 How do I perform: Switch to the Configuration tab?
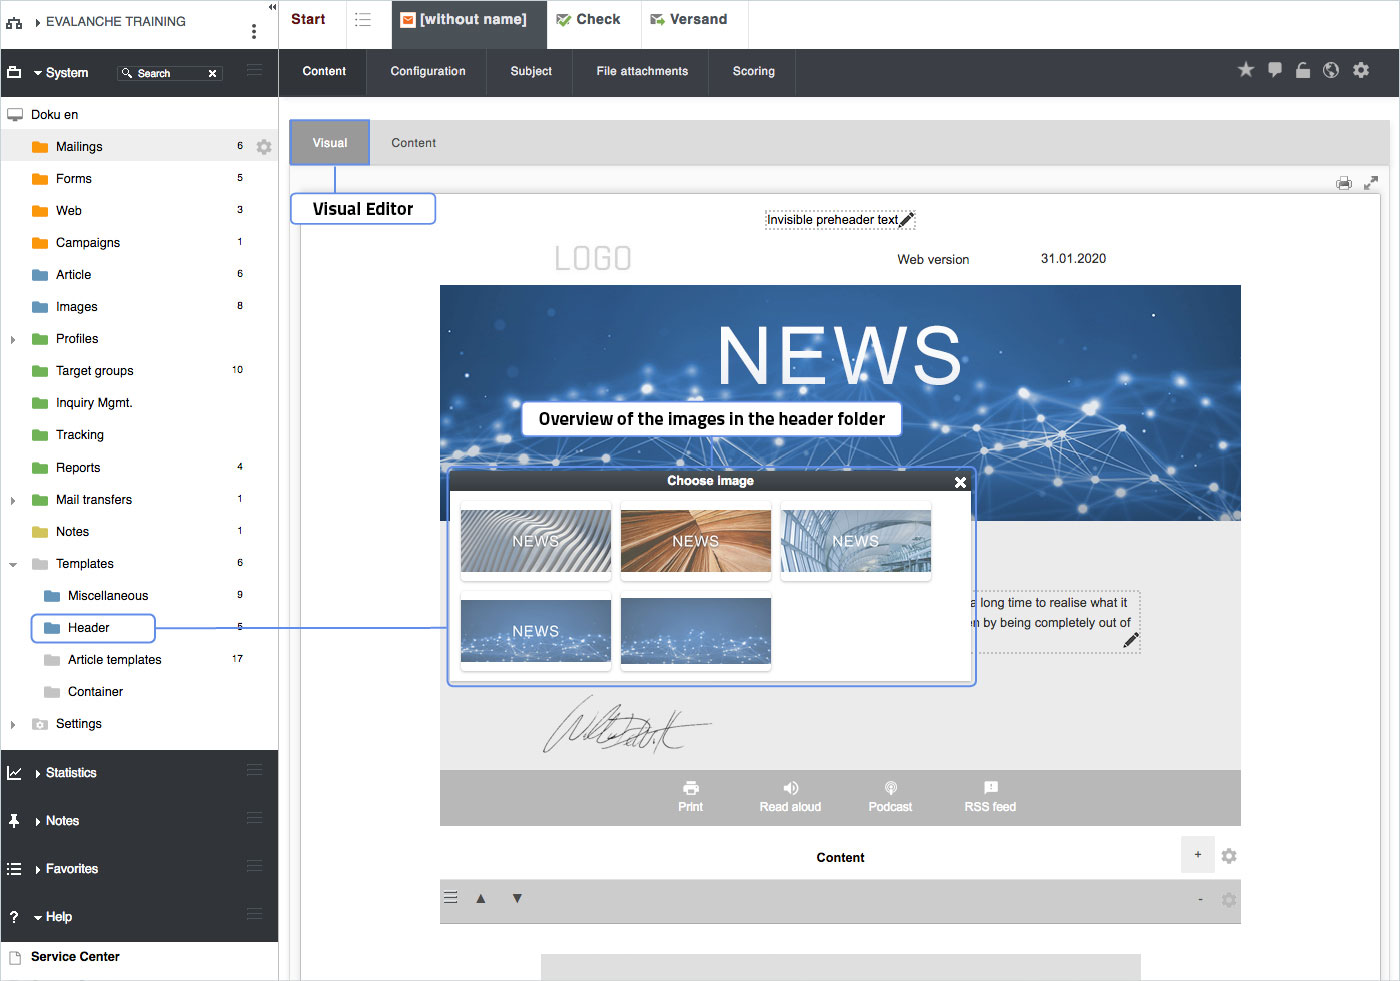coord(427,72)
